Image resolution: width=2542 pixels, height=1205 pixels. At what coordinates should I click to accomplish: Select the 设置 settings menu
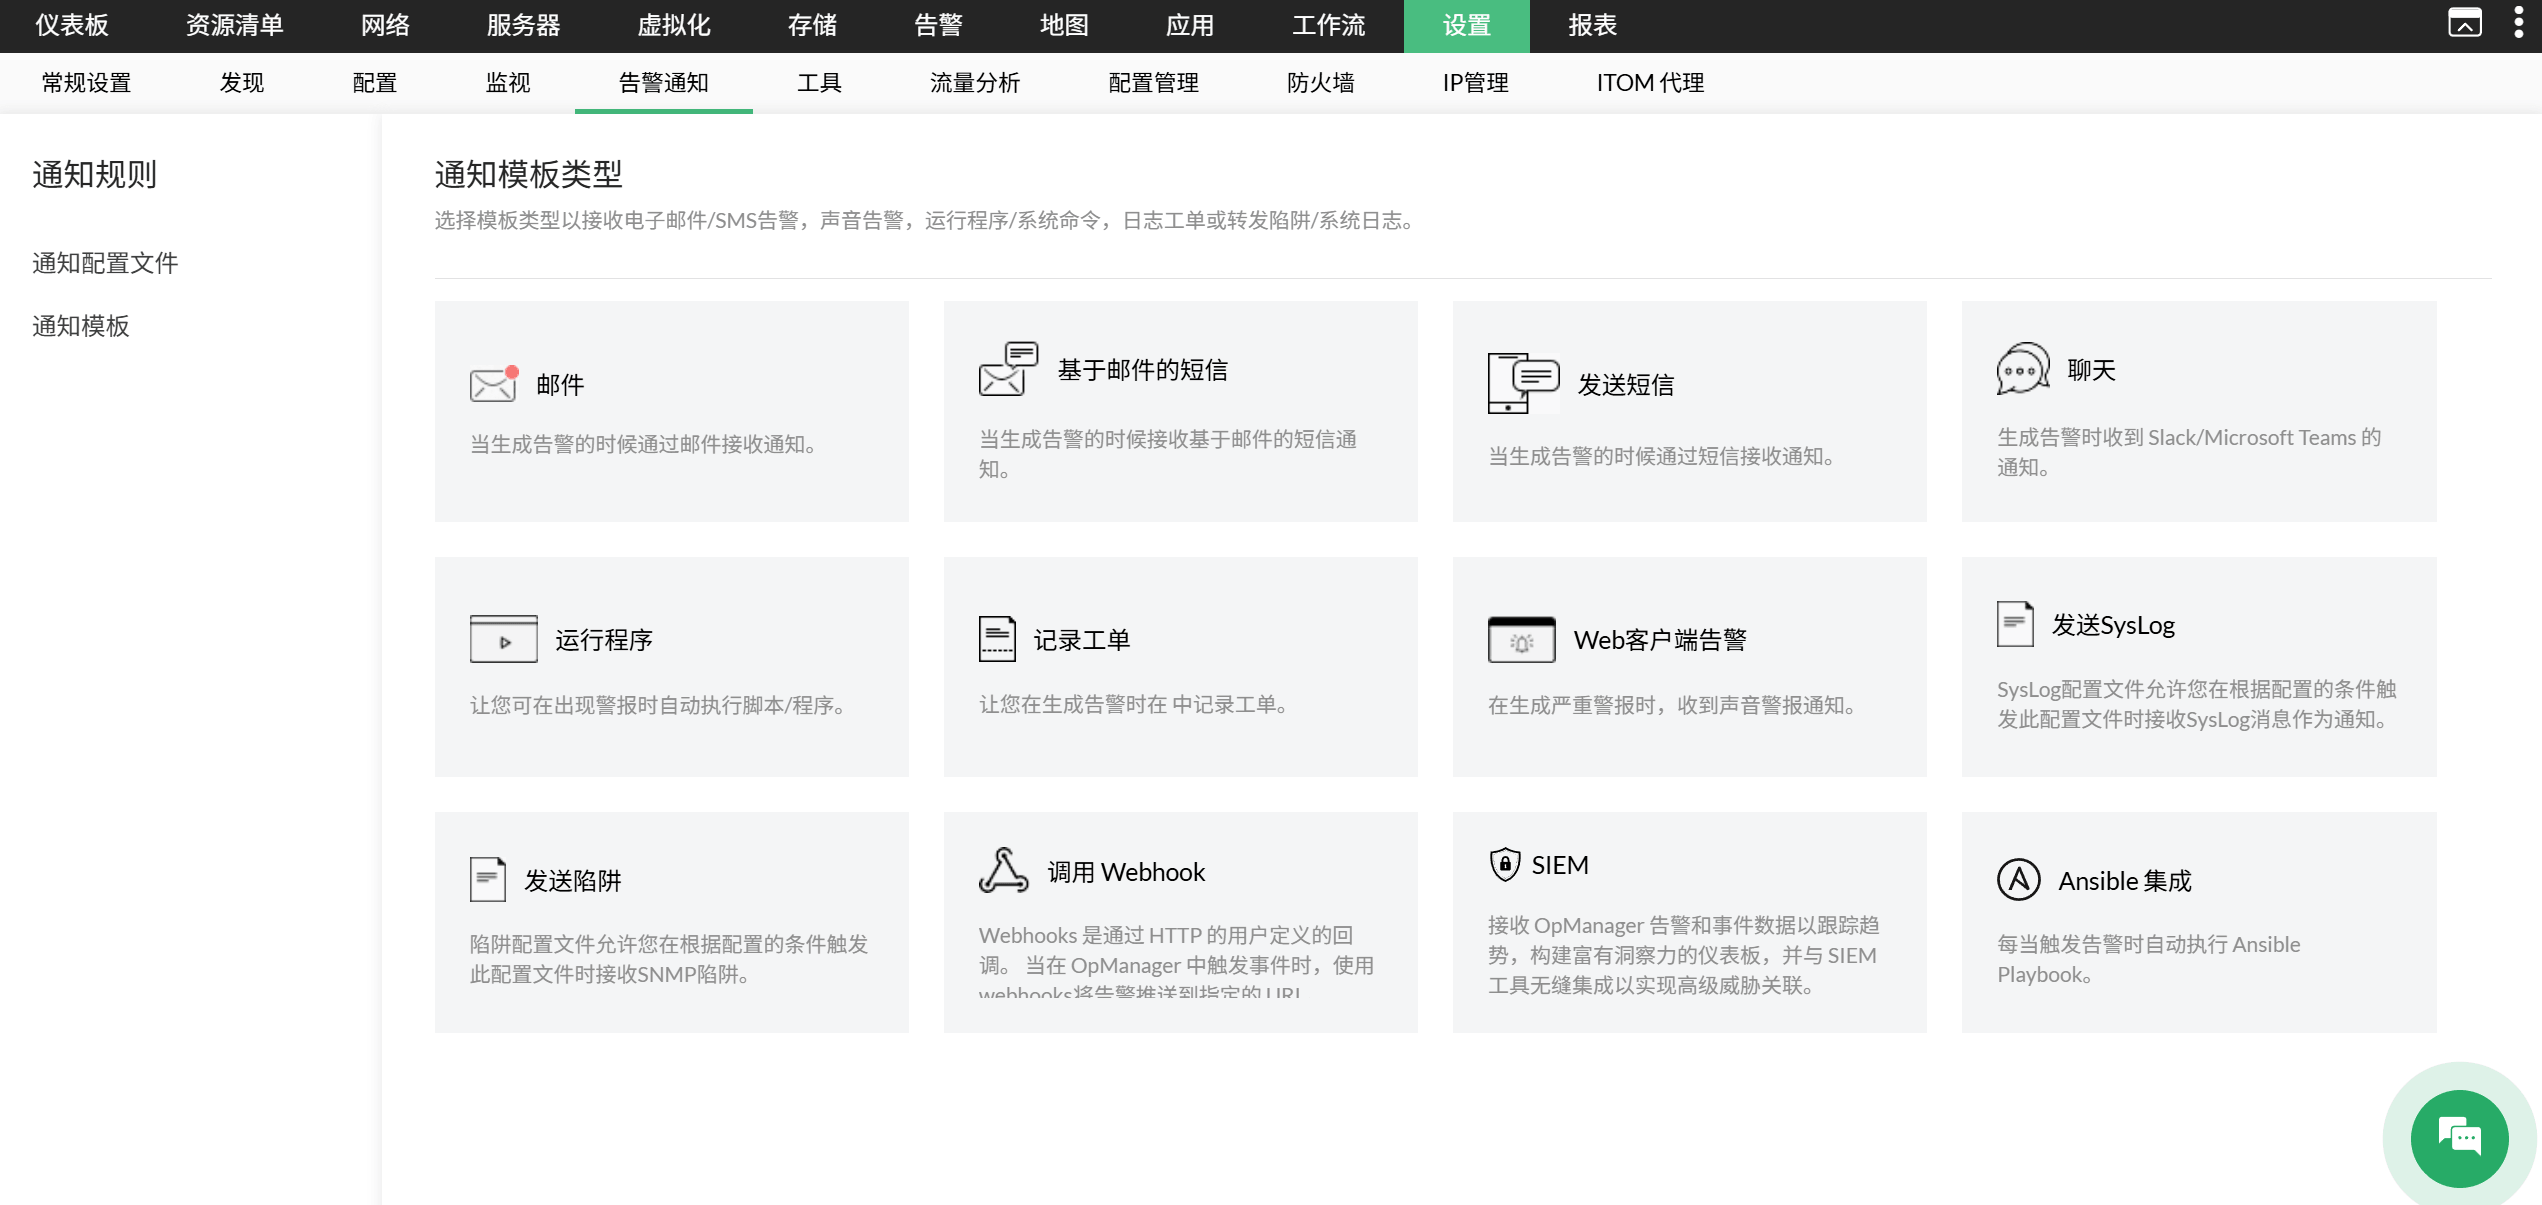pyautogui.click(x=1466, y=25)
